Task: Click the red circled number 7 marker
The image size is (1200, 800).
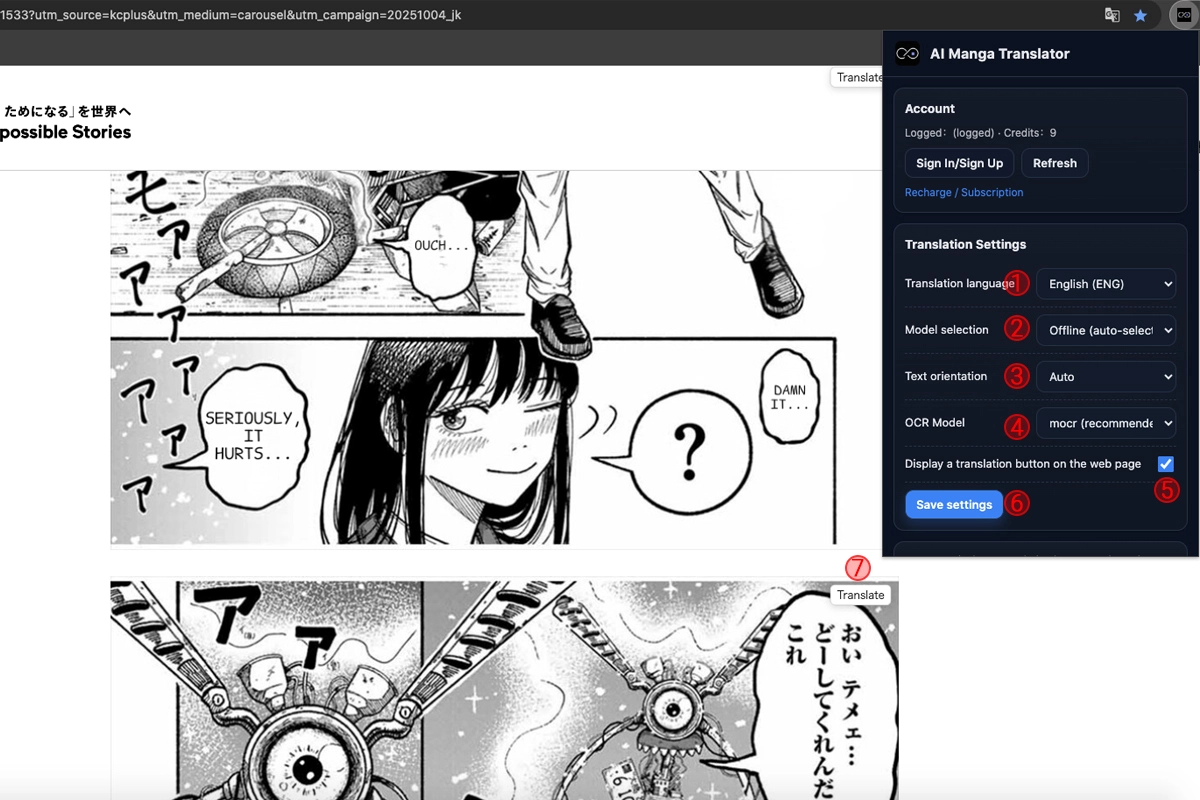Action: pyautogui.click(x=858, y=568)
